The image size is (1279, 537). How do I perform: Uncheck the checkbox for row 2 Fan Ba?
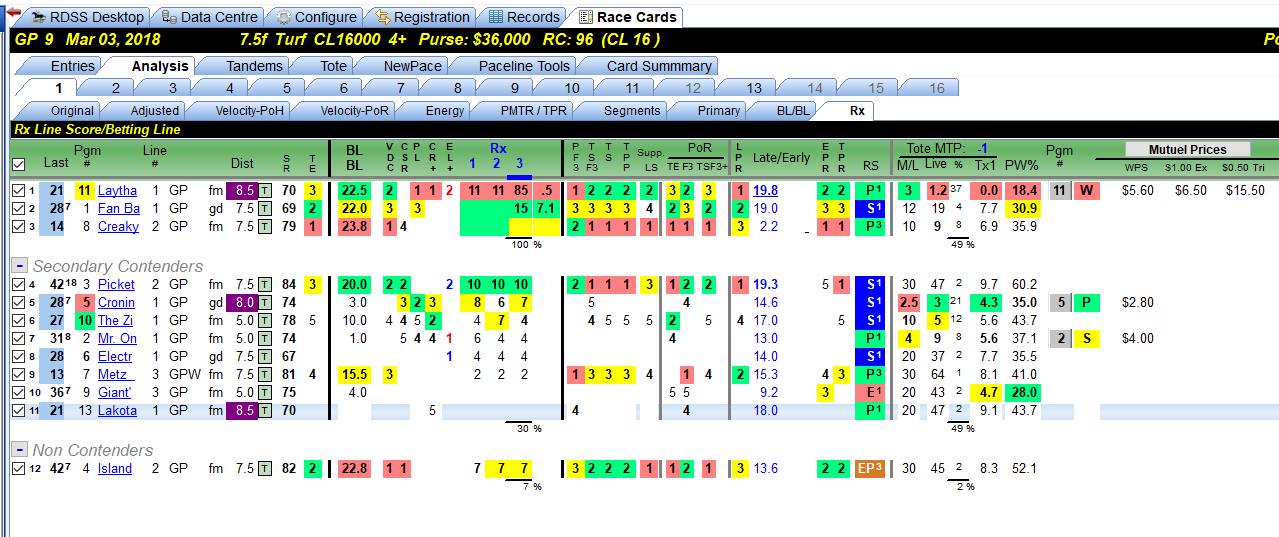pyautogui.click(x=18, y=208)
